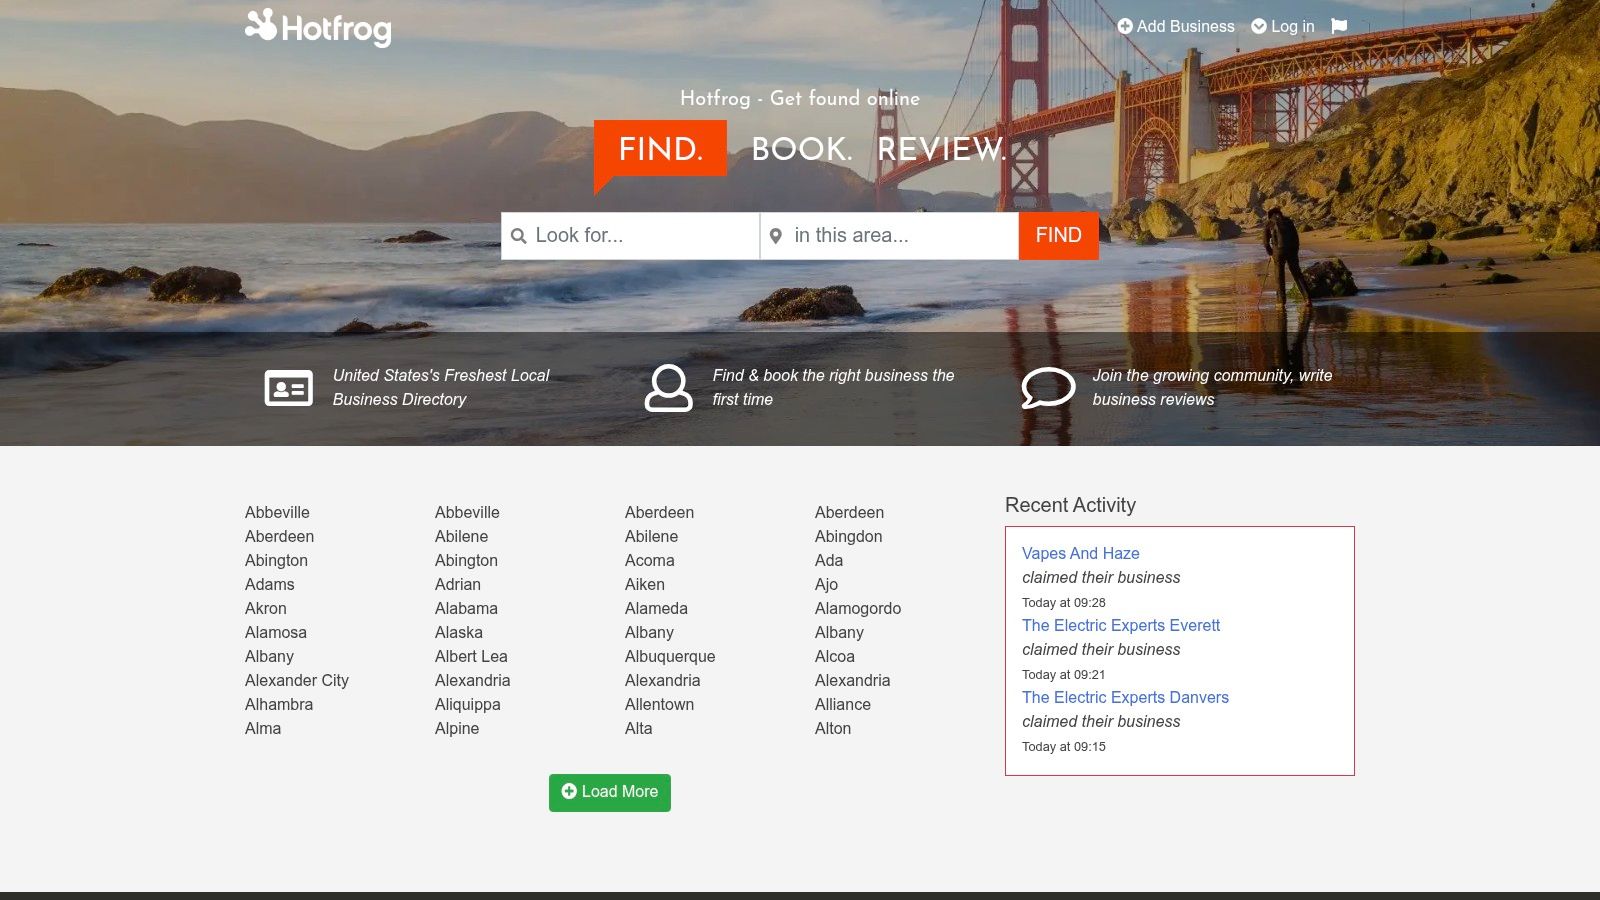Click the orange FIND button
Viewport: 1600px width, 900px height.
1059,236
